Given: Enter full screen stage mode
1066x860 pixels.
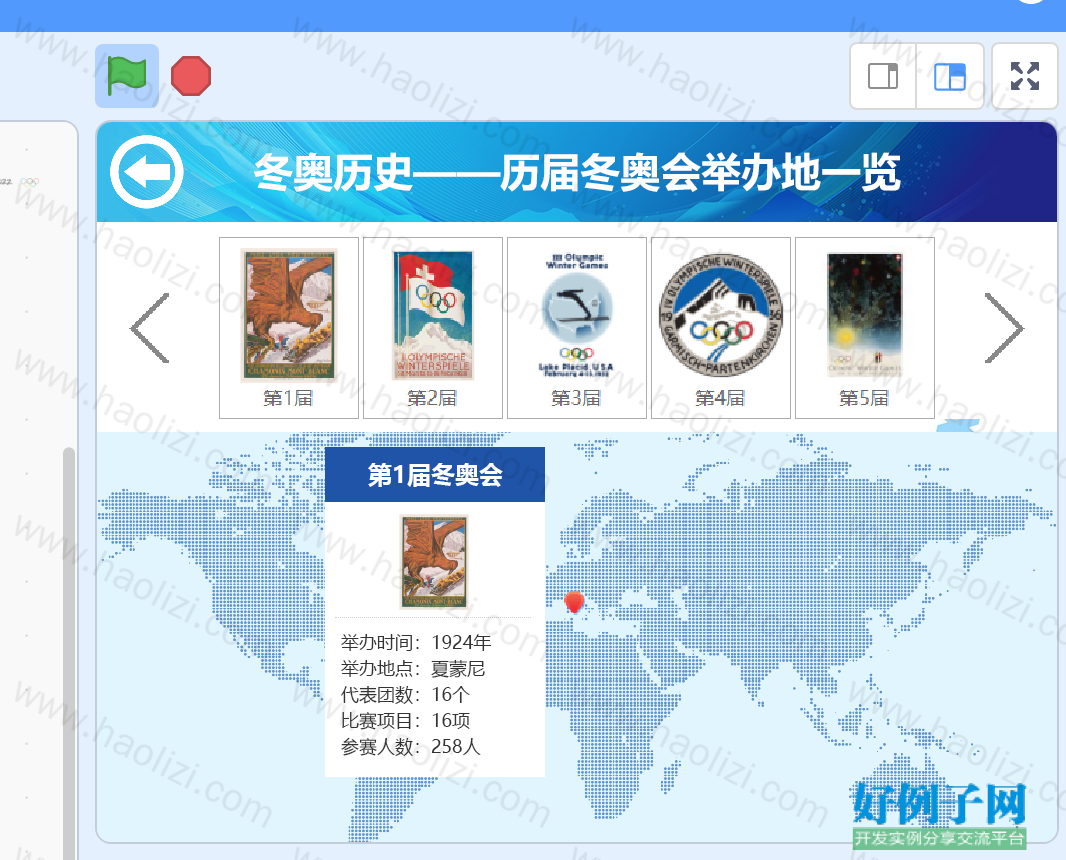Looking at the screenshot, I should (1025, 76).
